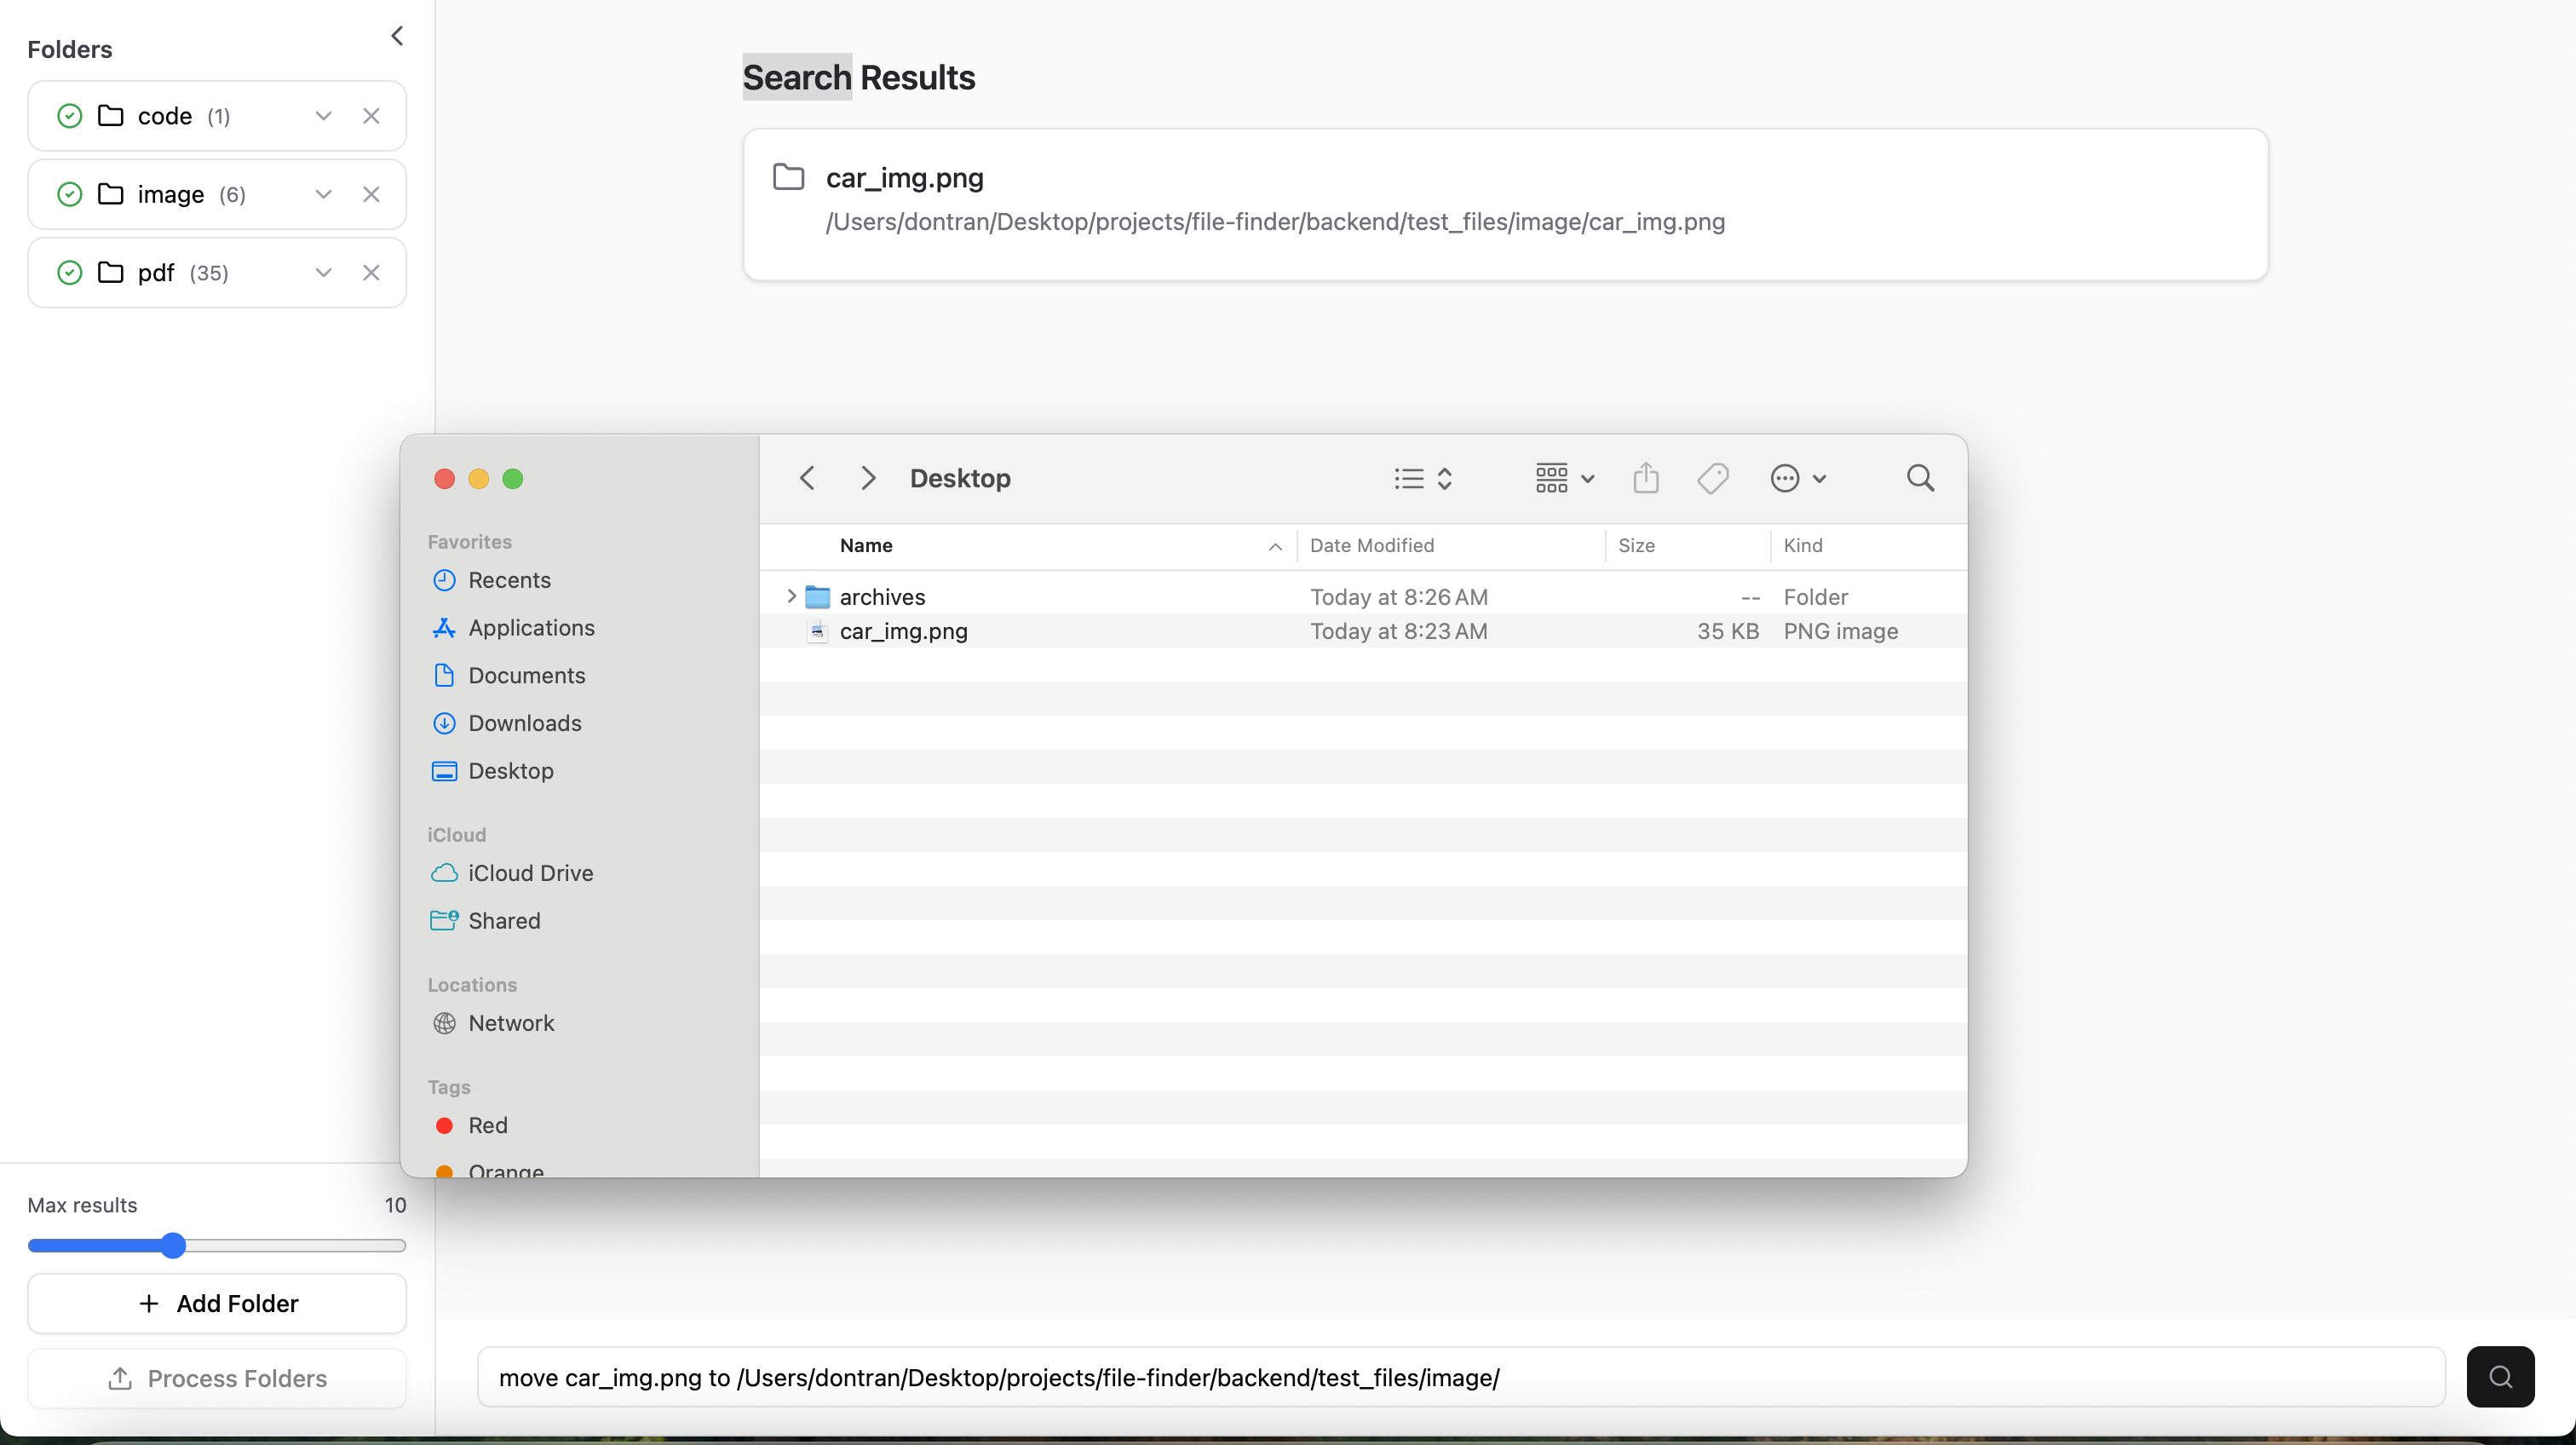
Task: Click the move command input field
Action: [x=1460, y=1377]
